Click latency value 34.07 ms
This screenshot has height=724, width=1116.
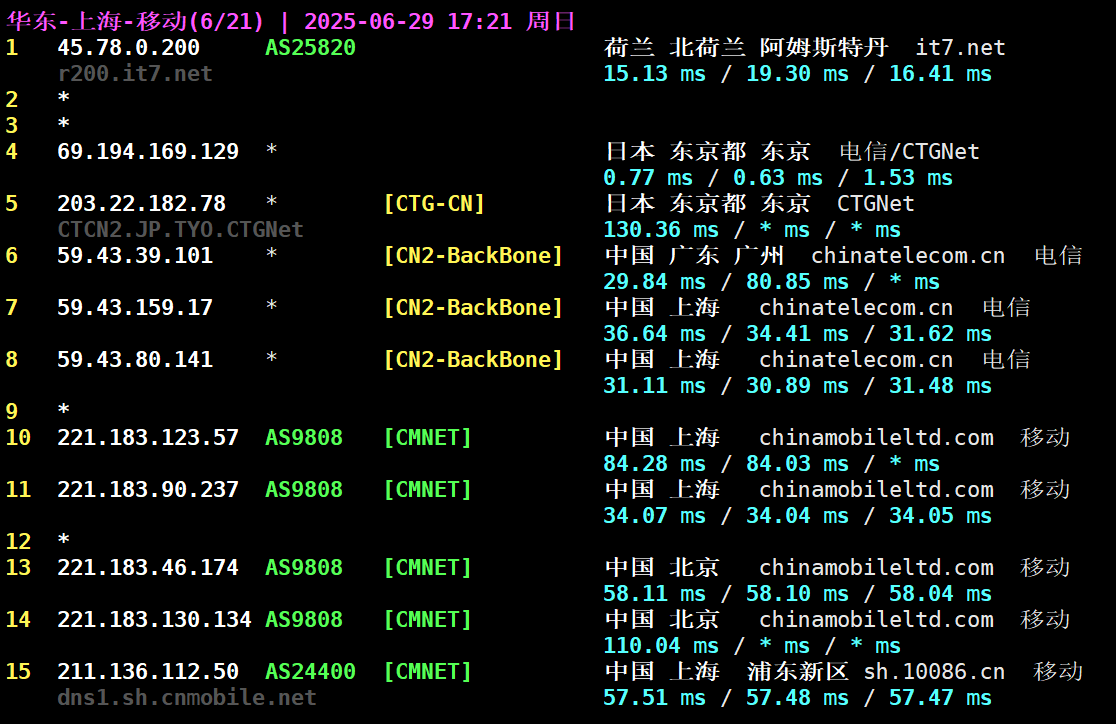(x=655, y=515)
